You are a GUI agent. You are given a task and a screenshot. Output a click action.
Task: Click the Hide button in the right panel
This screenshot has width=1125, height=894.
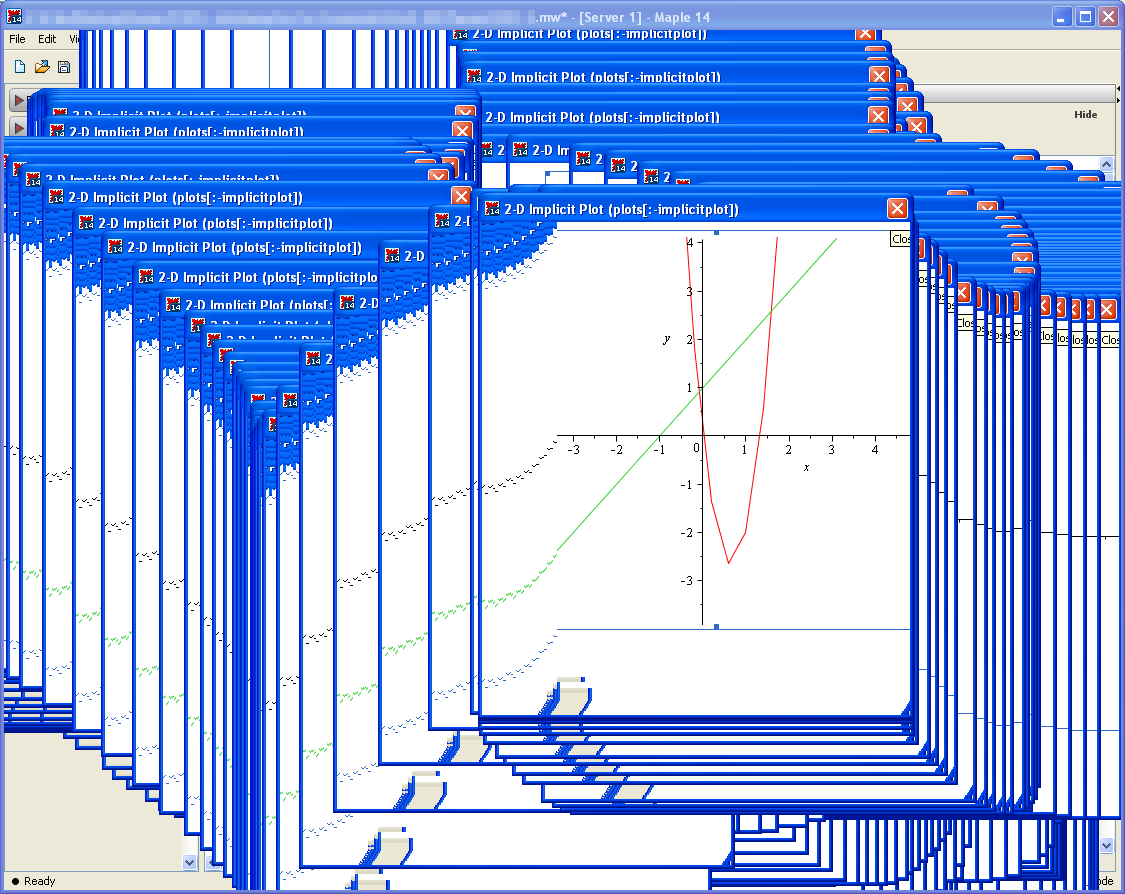1085,114
